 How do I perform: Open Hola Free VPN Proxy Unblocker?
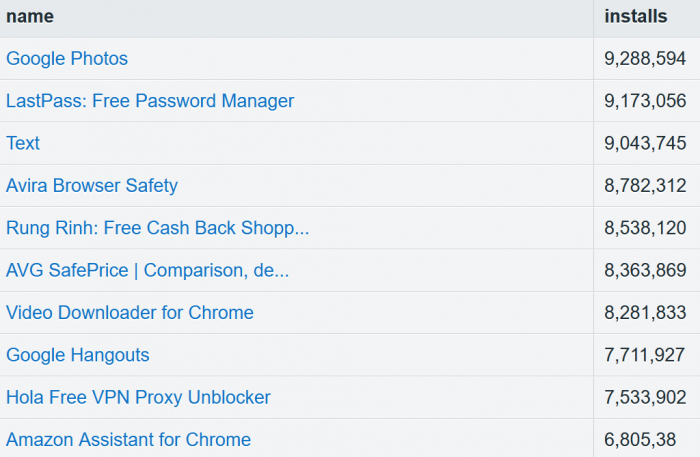point(138,398)
